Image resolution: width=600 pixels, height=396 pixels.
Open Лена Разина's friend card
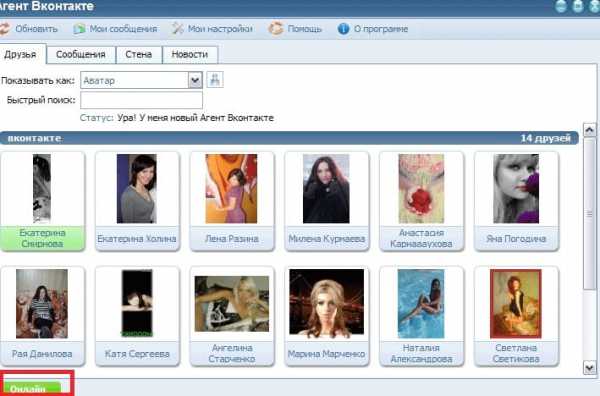tap(232, 202)
